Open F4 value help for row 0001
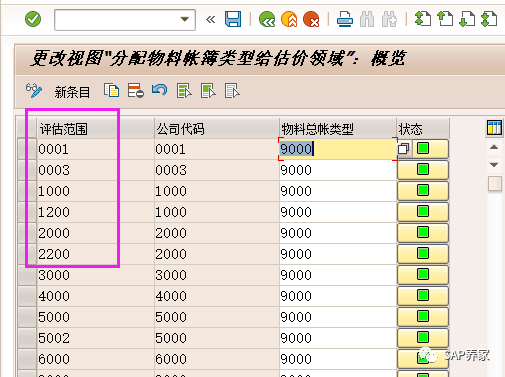This screenshot has height=377, width=505. (403, 149)
